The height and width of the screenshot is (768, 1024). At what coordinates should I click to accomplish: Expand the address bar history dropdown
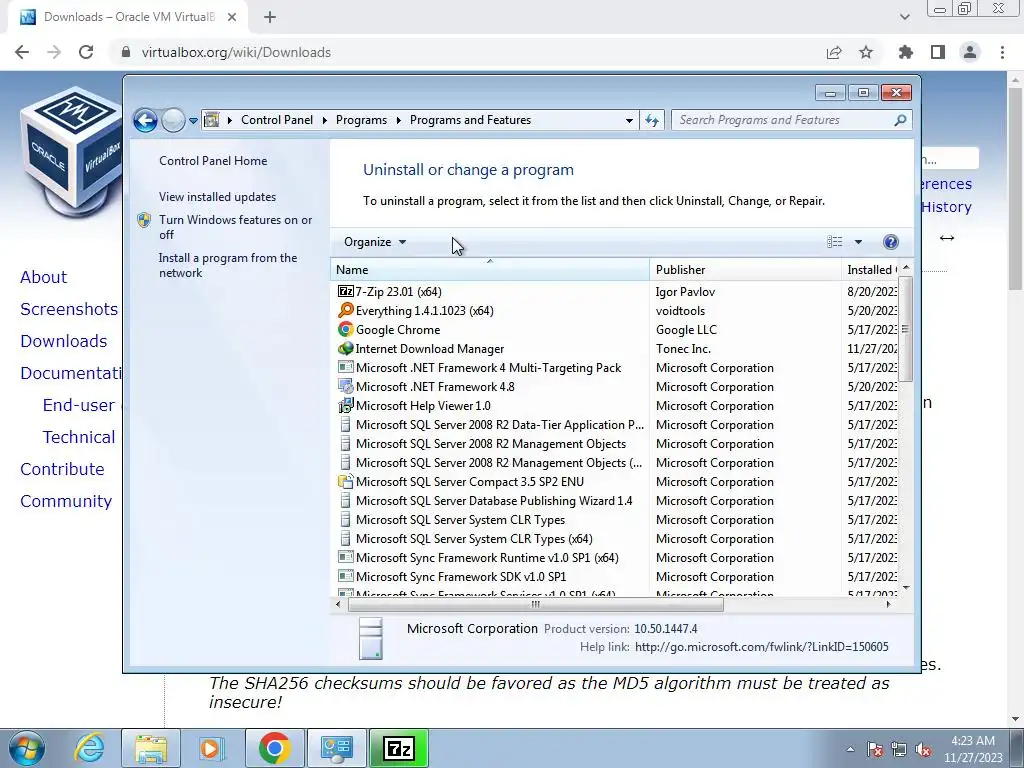pyautogui.click(x=629, y=120)
